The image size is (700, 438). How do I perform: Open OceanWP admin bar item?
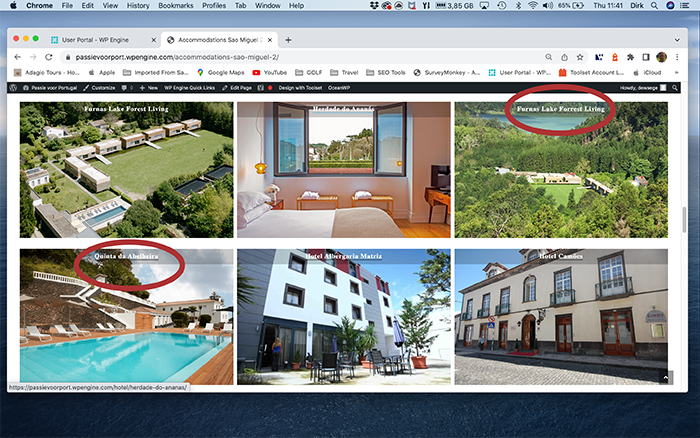pos(339,88)
